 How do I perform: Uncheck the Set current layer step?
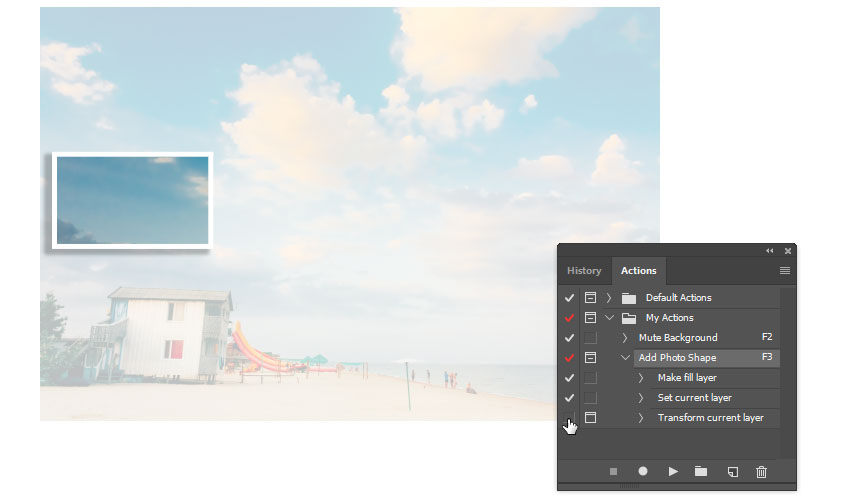coord(569,398)
